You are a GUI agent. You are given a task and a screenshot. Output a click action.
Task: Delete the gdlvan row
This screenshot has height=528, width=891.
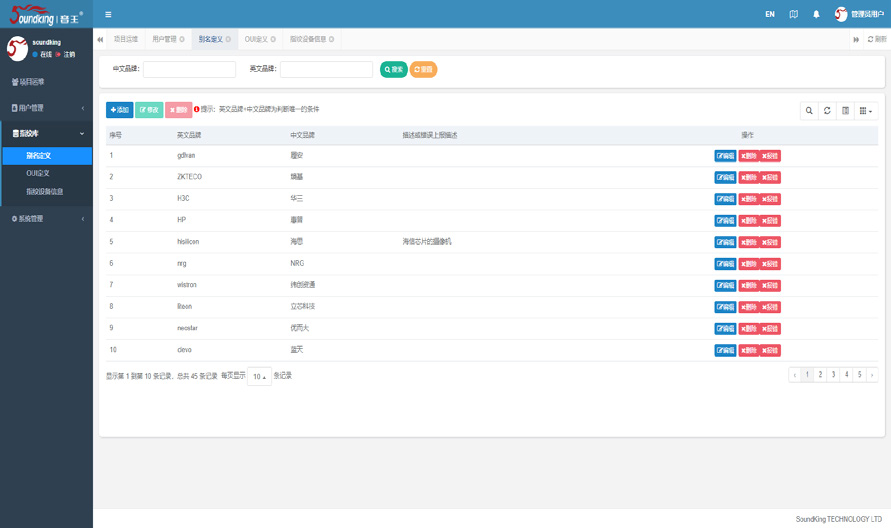point(748,156)
